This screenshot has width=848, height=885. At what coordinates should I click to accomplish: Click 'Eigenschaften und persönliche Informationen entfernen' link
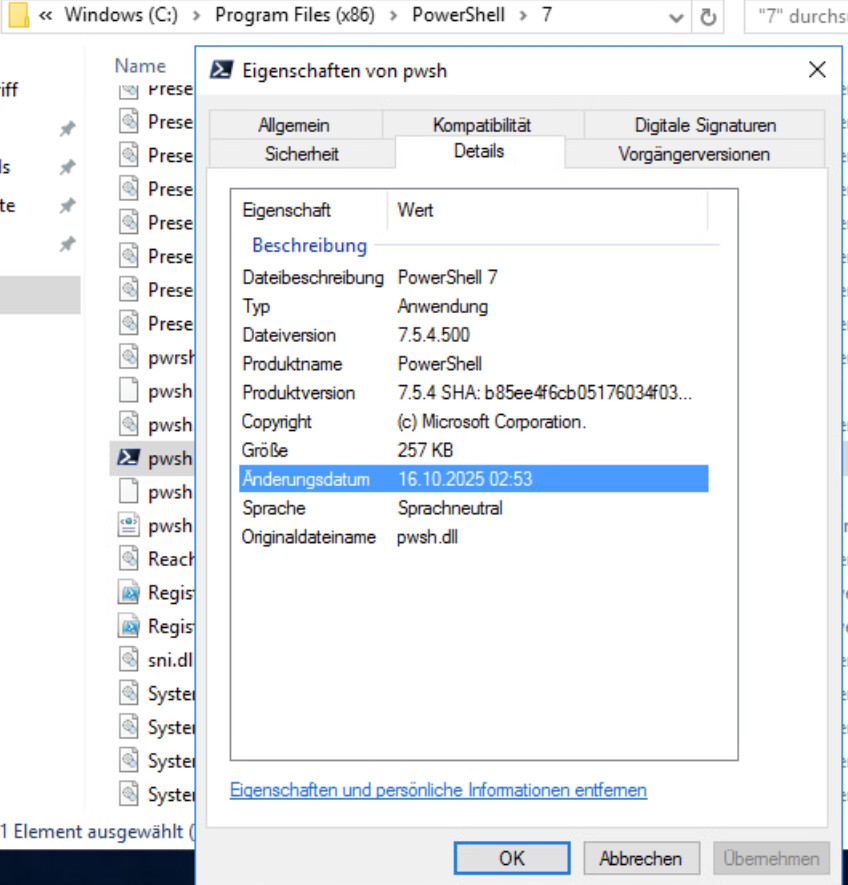coord(438,790)
